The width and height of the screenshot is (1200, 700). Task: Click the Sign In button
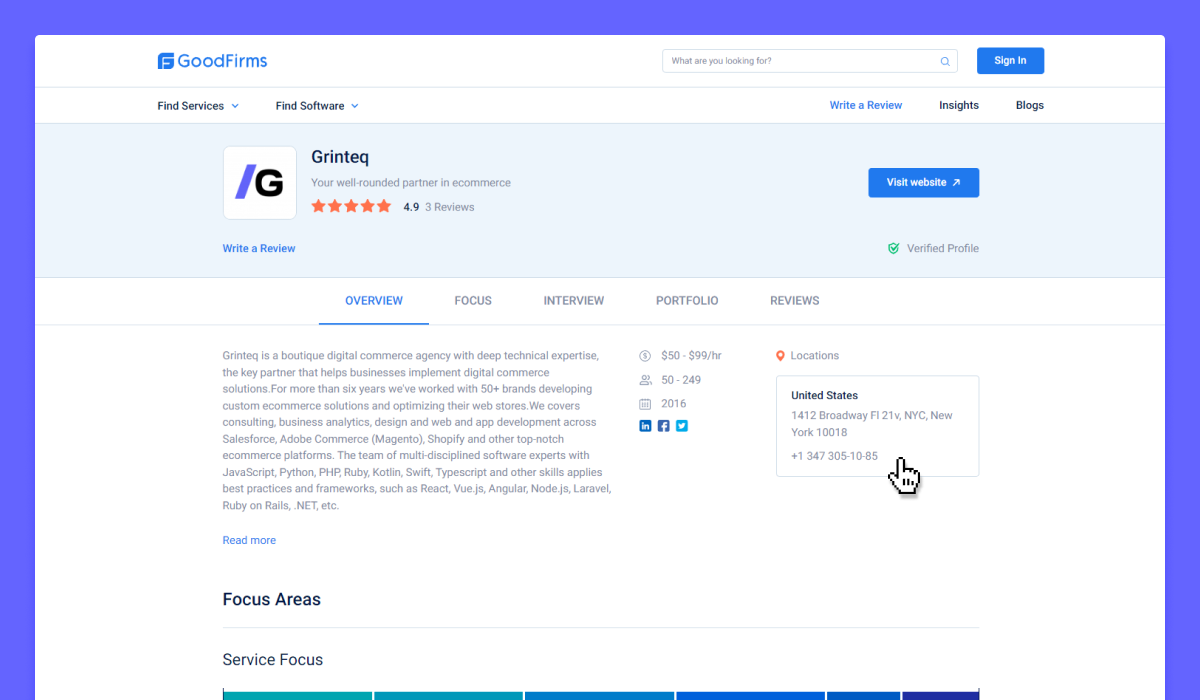1010,61
